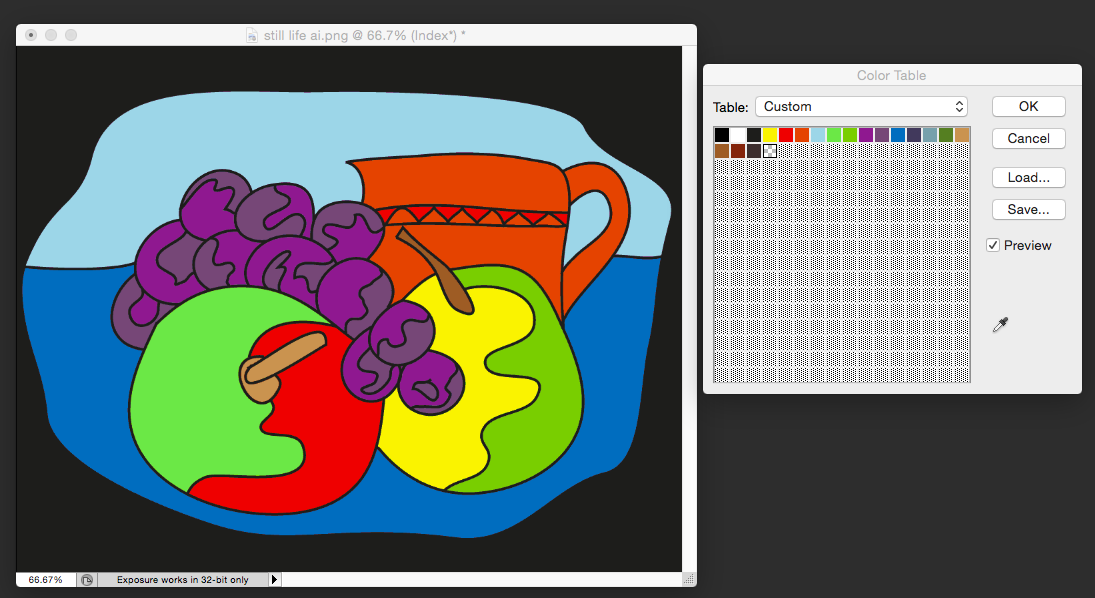The width and height of the screenshot is (1095, 598).
Task: Select the brown swatch in second row
Action: pos(722,151)
